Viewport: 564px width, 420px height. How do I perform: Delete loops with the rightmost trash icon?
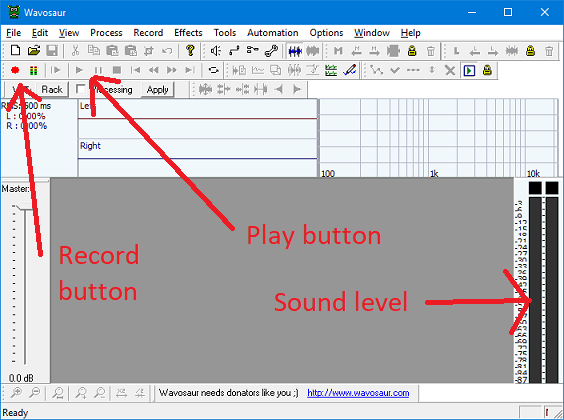coord(549,51)
